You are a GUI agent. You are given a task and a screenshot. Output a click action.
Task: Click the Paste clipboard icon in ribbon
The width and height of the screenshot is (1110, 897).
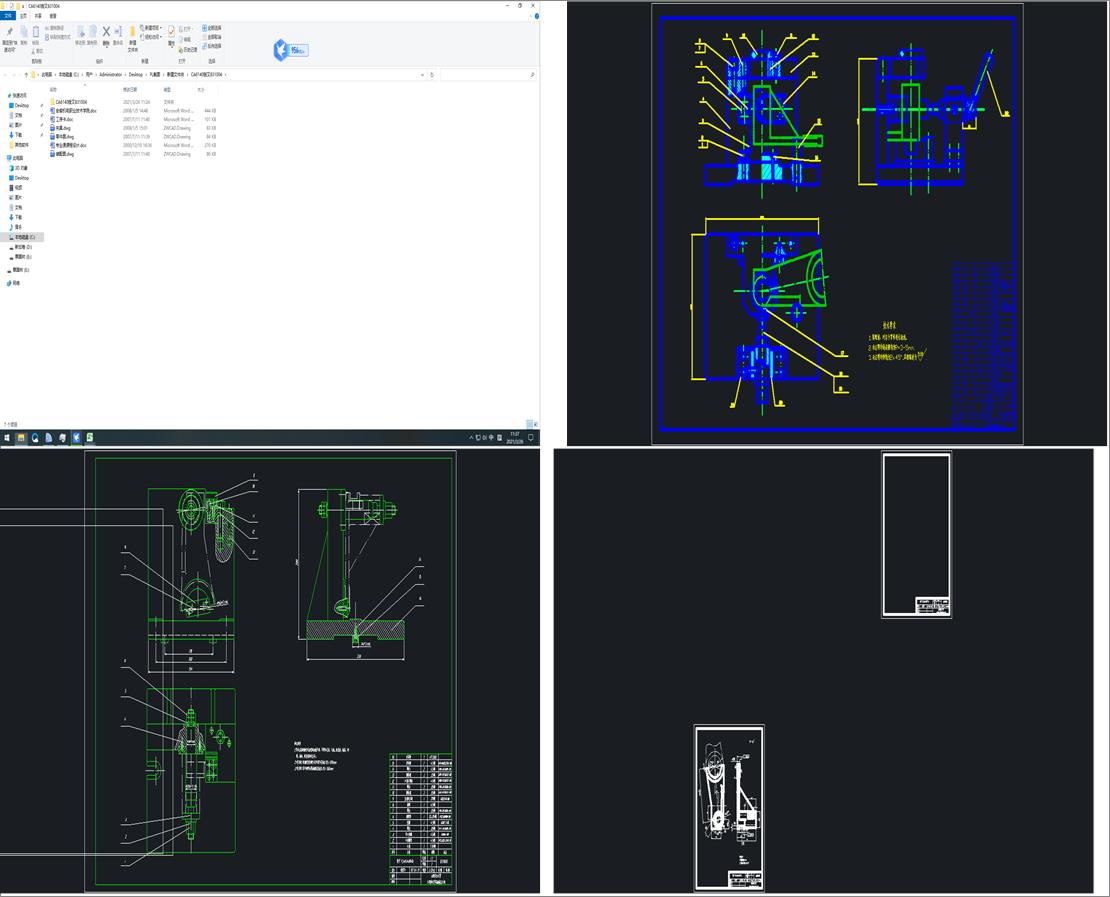(36, 32)
